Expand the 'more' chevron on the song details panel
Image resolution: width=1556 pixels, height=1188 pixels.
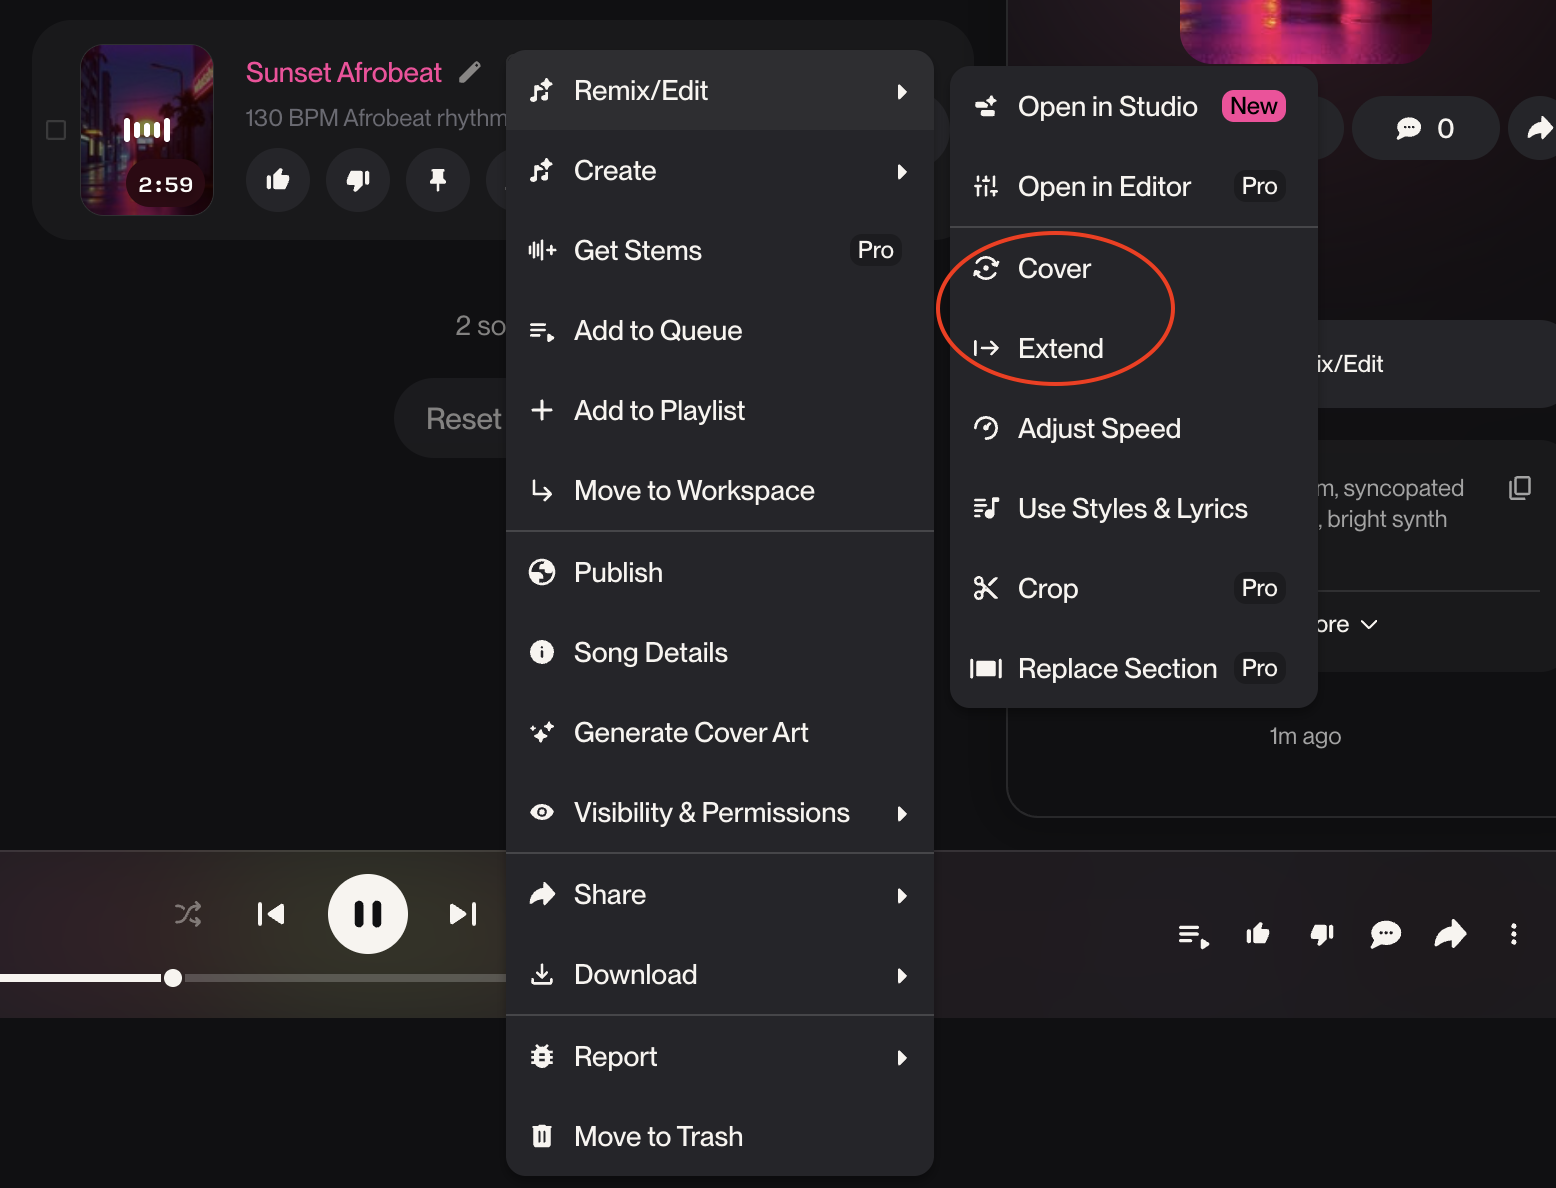[1368, 624]
